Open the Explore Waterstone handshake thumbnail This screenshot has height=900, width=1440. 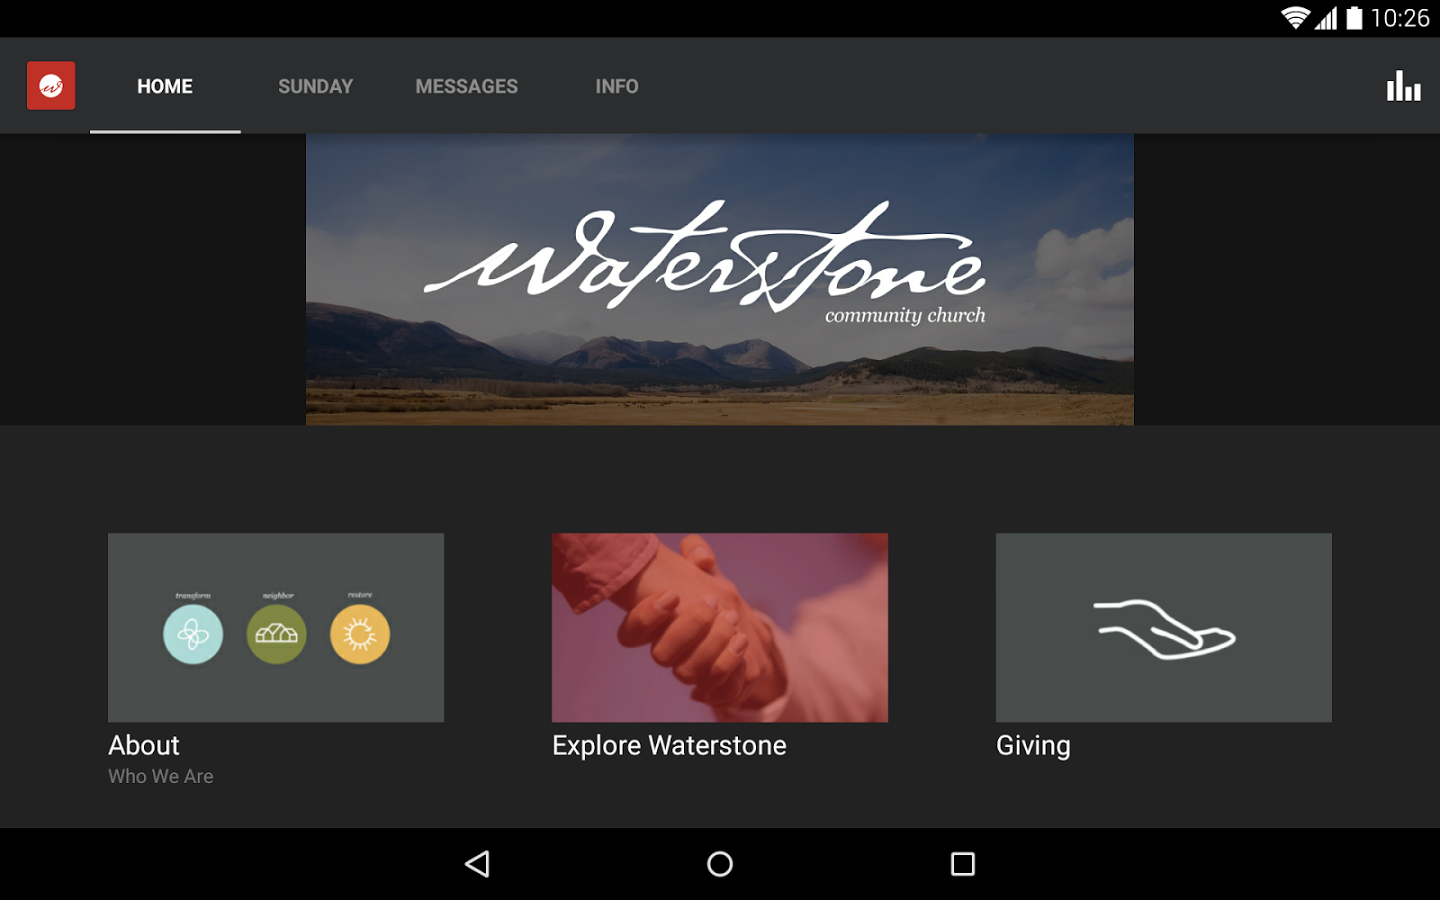[x=720, y=627]
